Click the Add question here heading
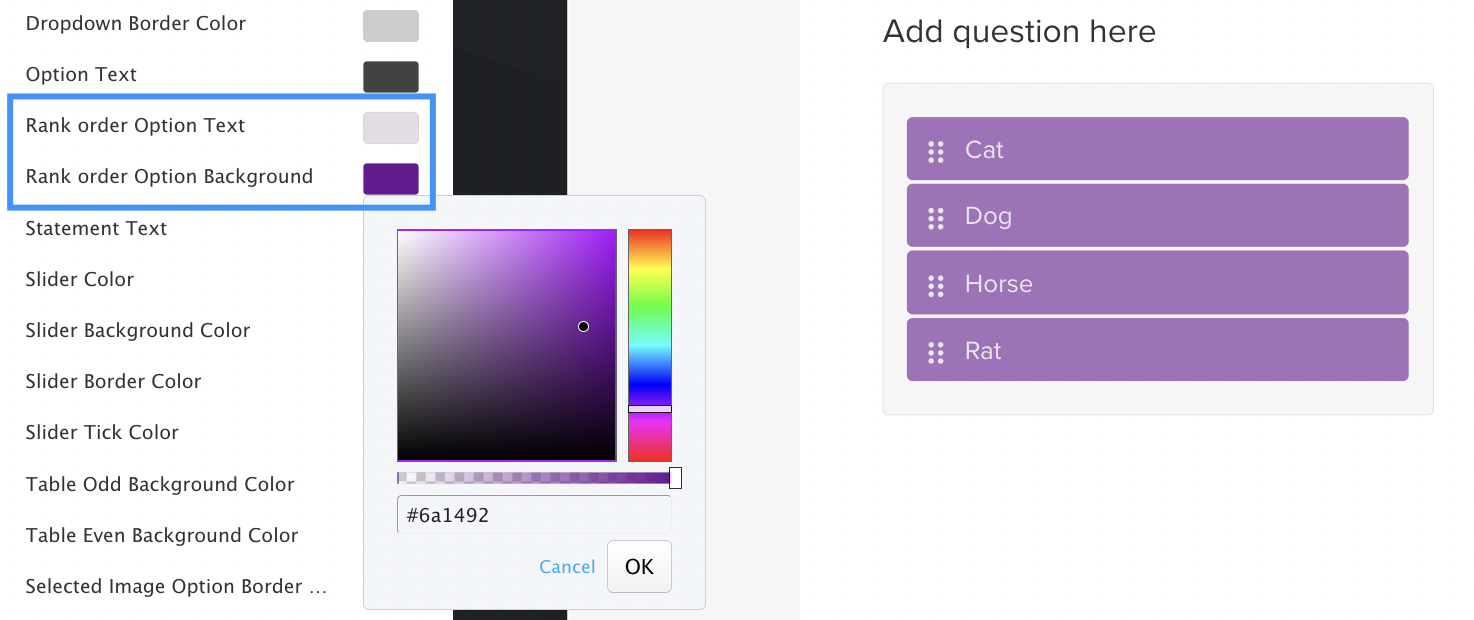 (1018, 31)
